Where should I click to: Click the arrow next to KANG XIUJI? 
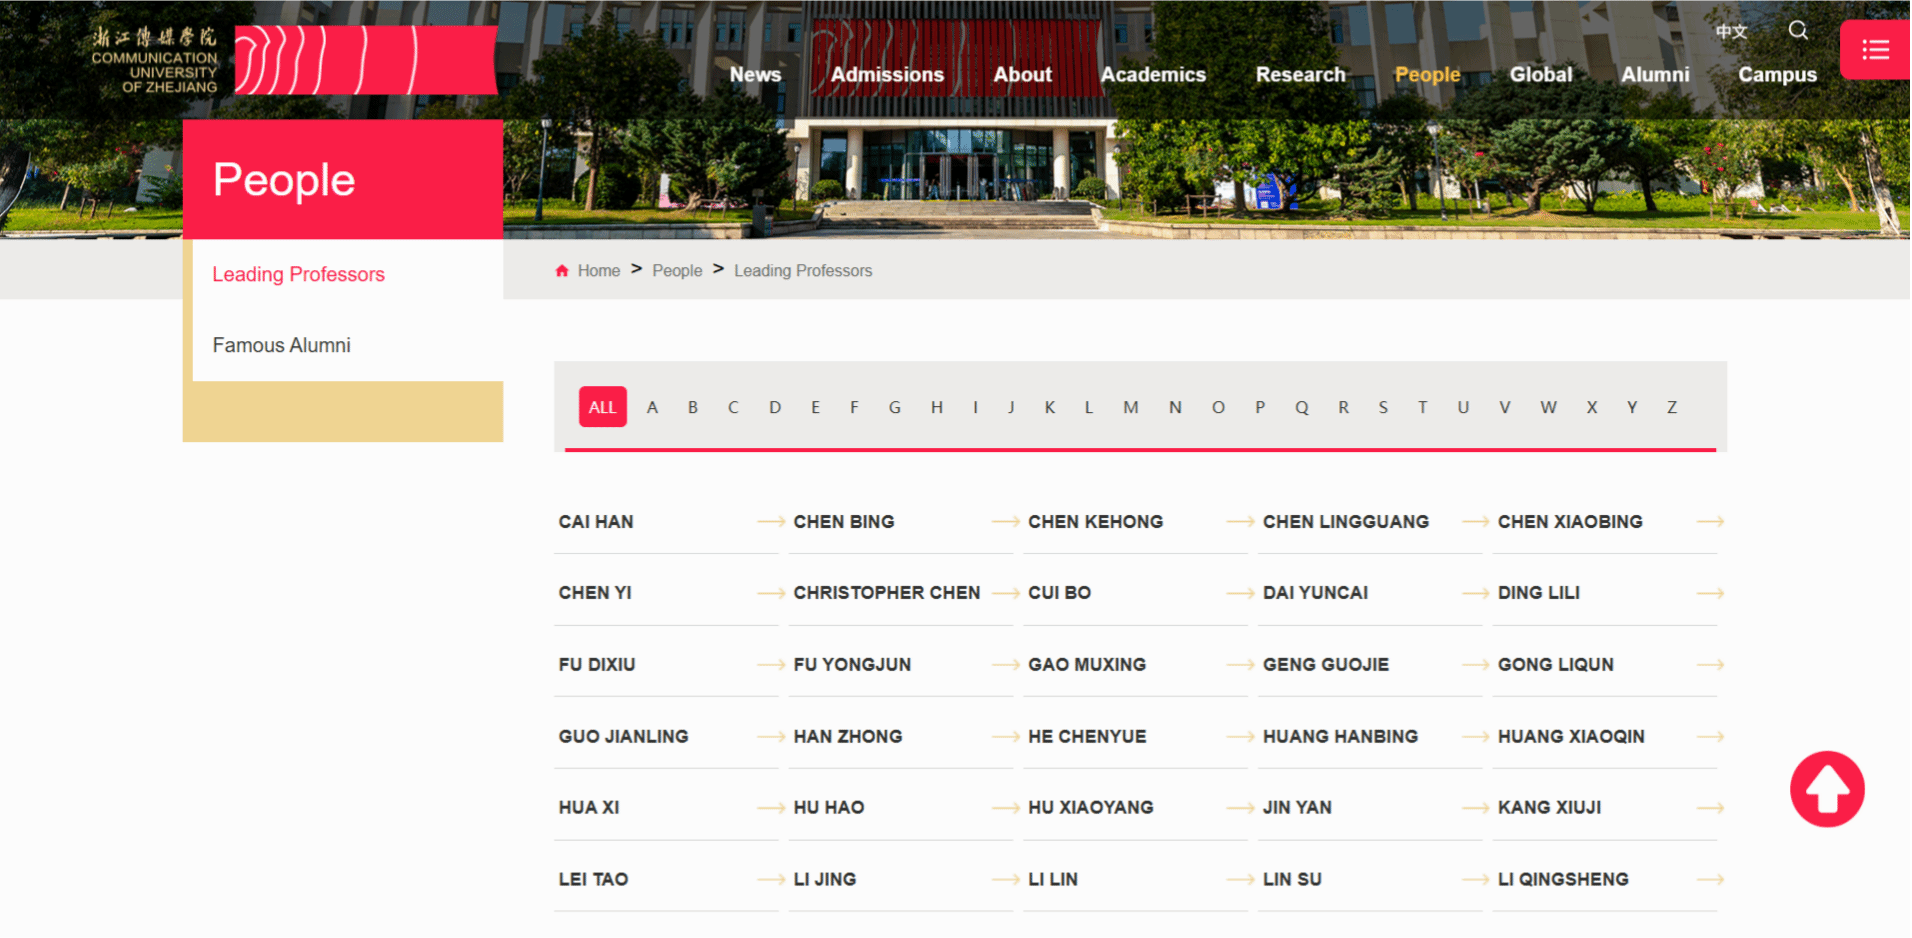click(1709, 808)
